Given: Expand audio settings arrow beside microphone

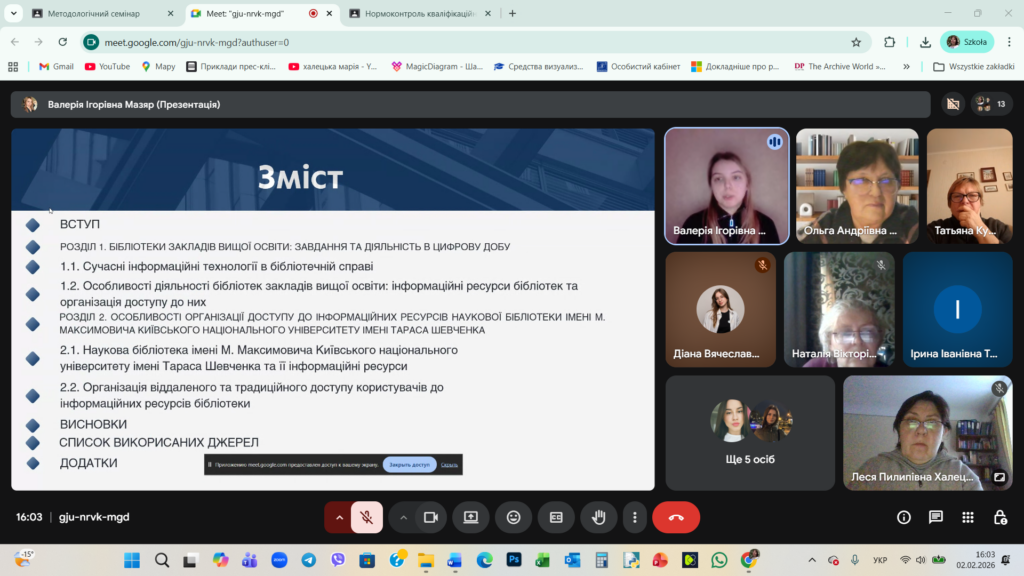Looking at the screenshot, I should 339,517.
